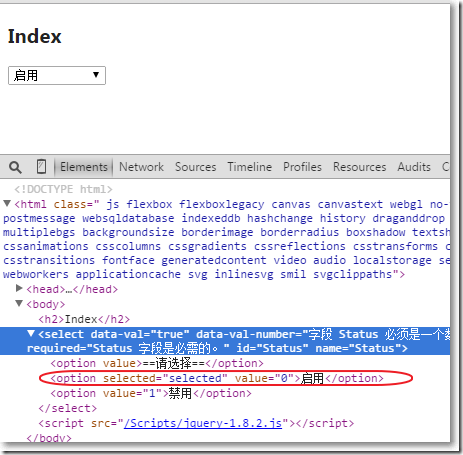The height and width of the screenshot is (455, 463).
Task: Open the /Scripts/jquery-1.8.2.js link
Action: (x=203, y=423)
